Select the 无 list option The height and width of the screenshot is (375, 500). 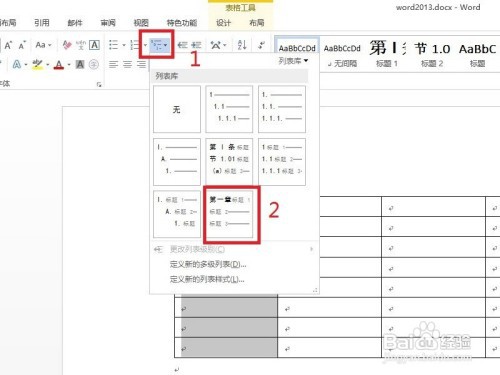(177, 109)
